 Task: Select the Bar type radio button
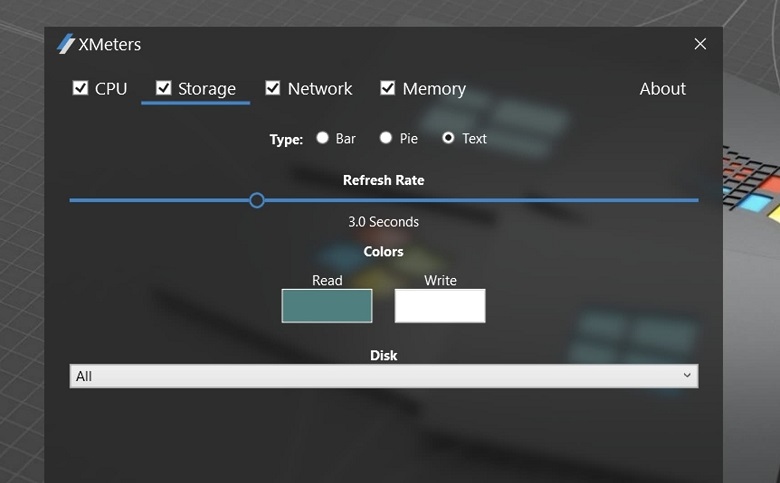(x=323, y=138)
